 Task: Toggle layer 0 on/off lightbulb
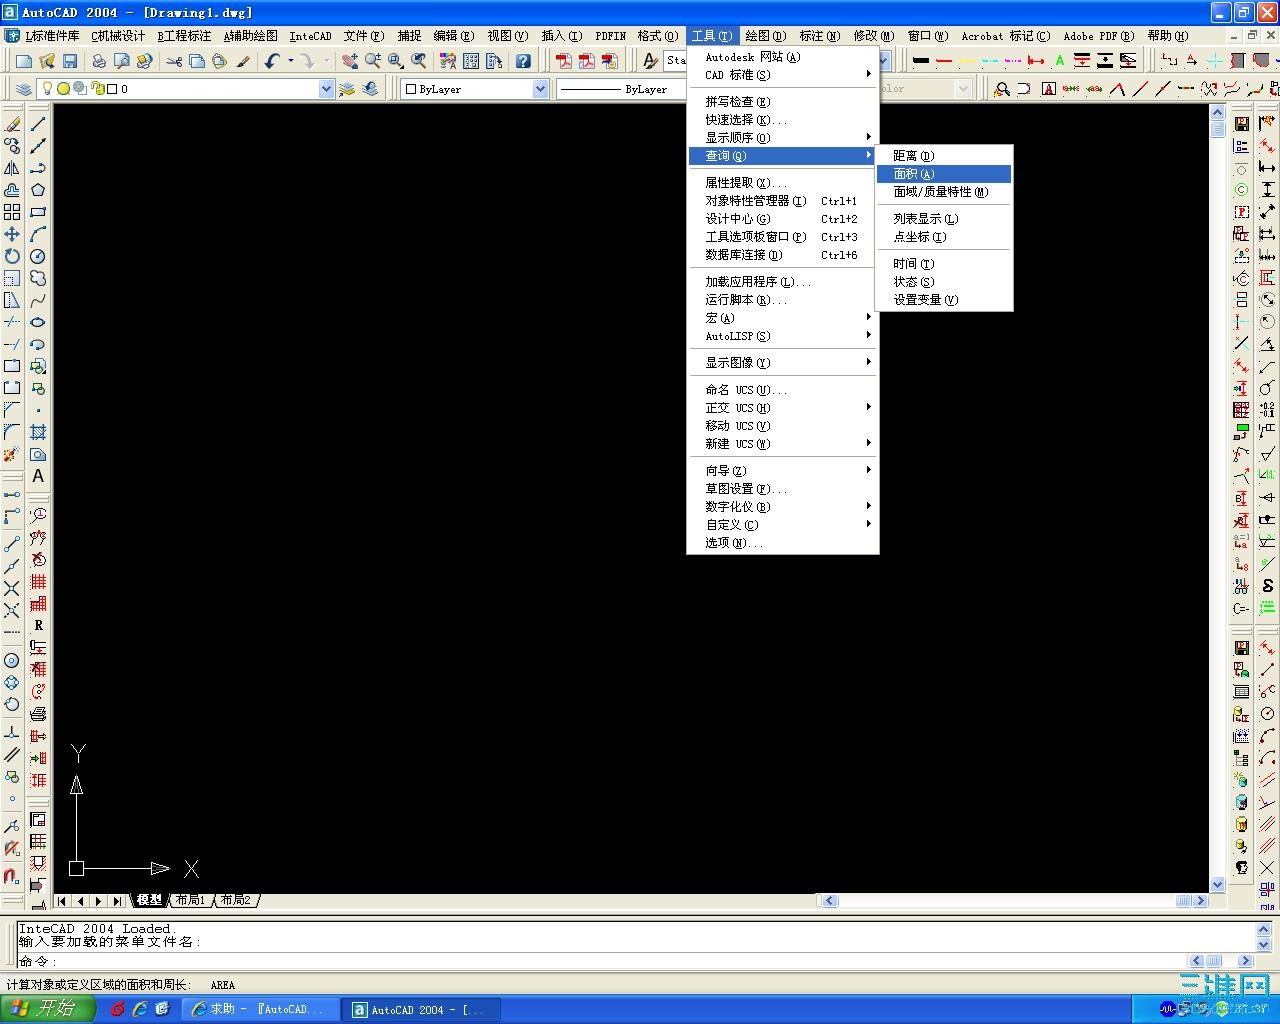point(47,89)
